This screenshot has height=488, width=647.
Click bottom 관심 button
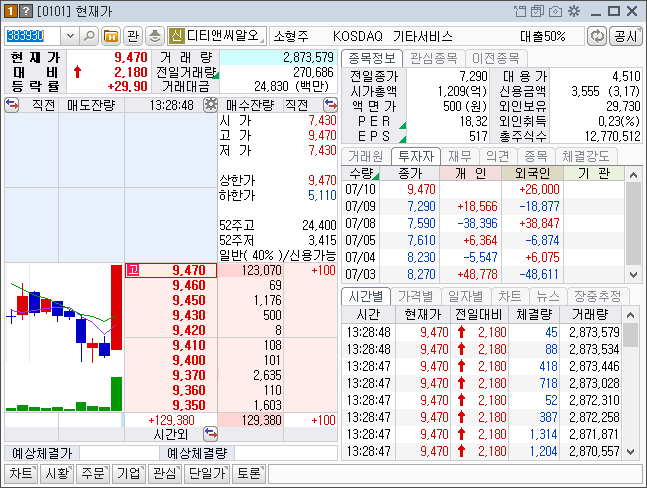pos(165,474)
